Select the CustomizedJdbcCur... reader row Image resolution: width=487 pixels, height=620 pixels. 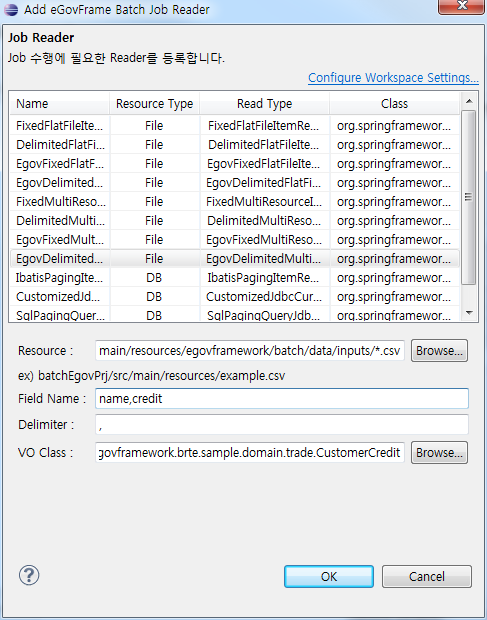tap(235, 297)
